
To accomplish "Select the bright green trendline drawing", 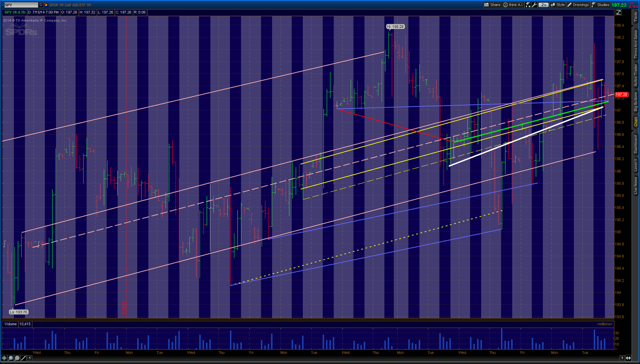I will (x=531, y=122).
